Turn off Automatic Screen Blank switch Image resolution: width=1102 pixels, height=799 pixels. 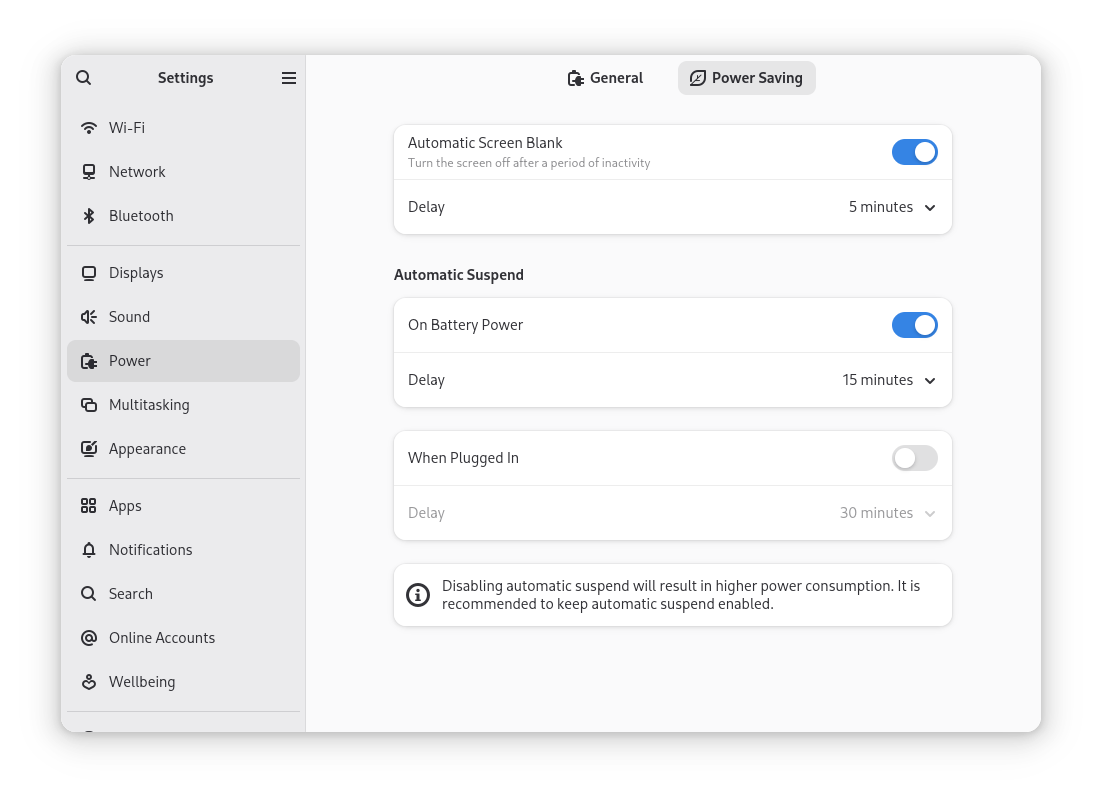[x=914, y=152]
